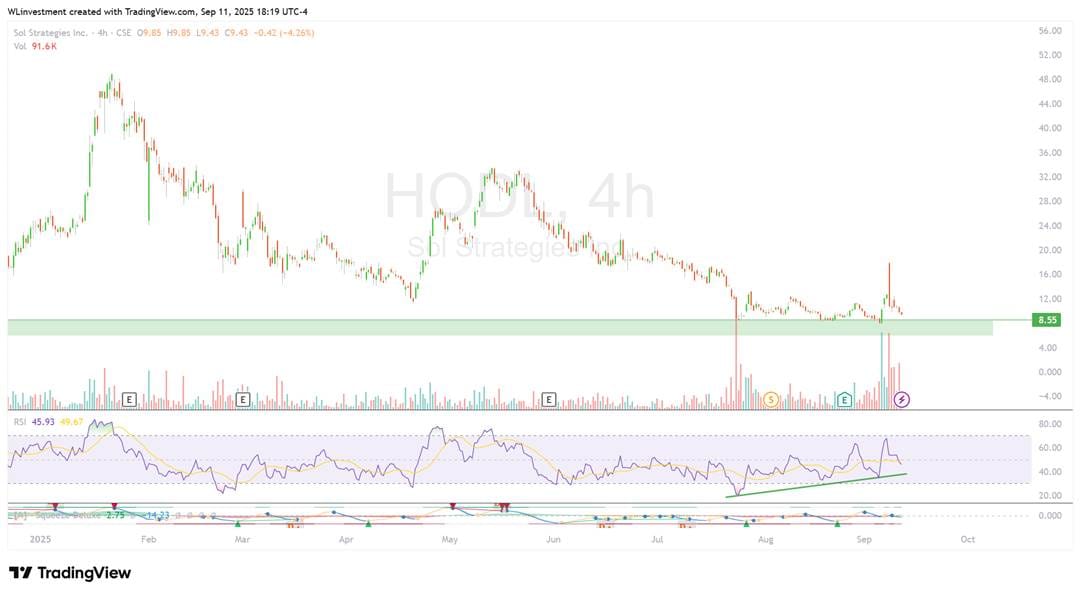Select the green trendline on the RSI pane
Screen dimensions: 1081x596
pyautogui.click(x=816, y=485)
